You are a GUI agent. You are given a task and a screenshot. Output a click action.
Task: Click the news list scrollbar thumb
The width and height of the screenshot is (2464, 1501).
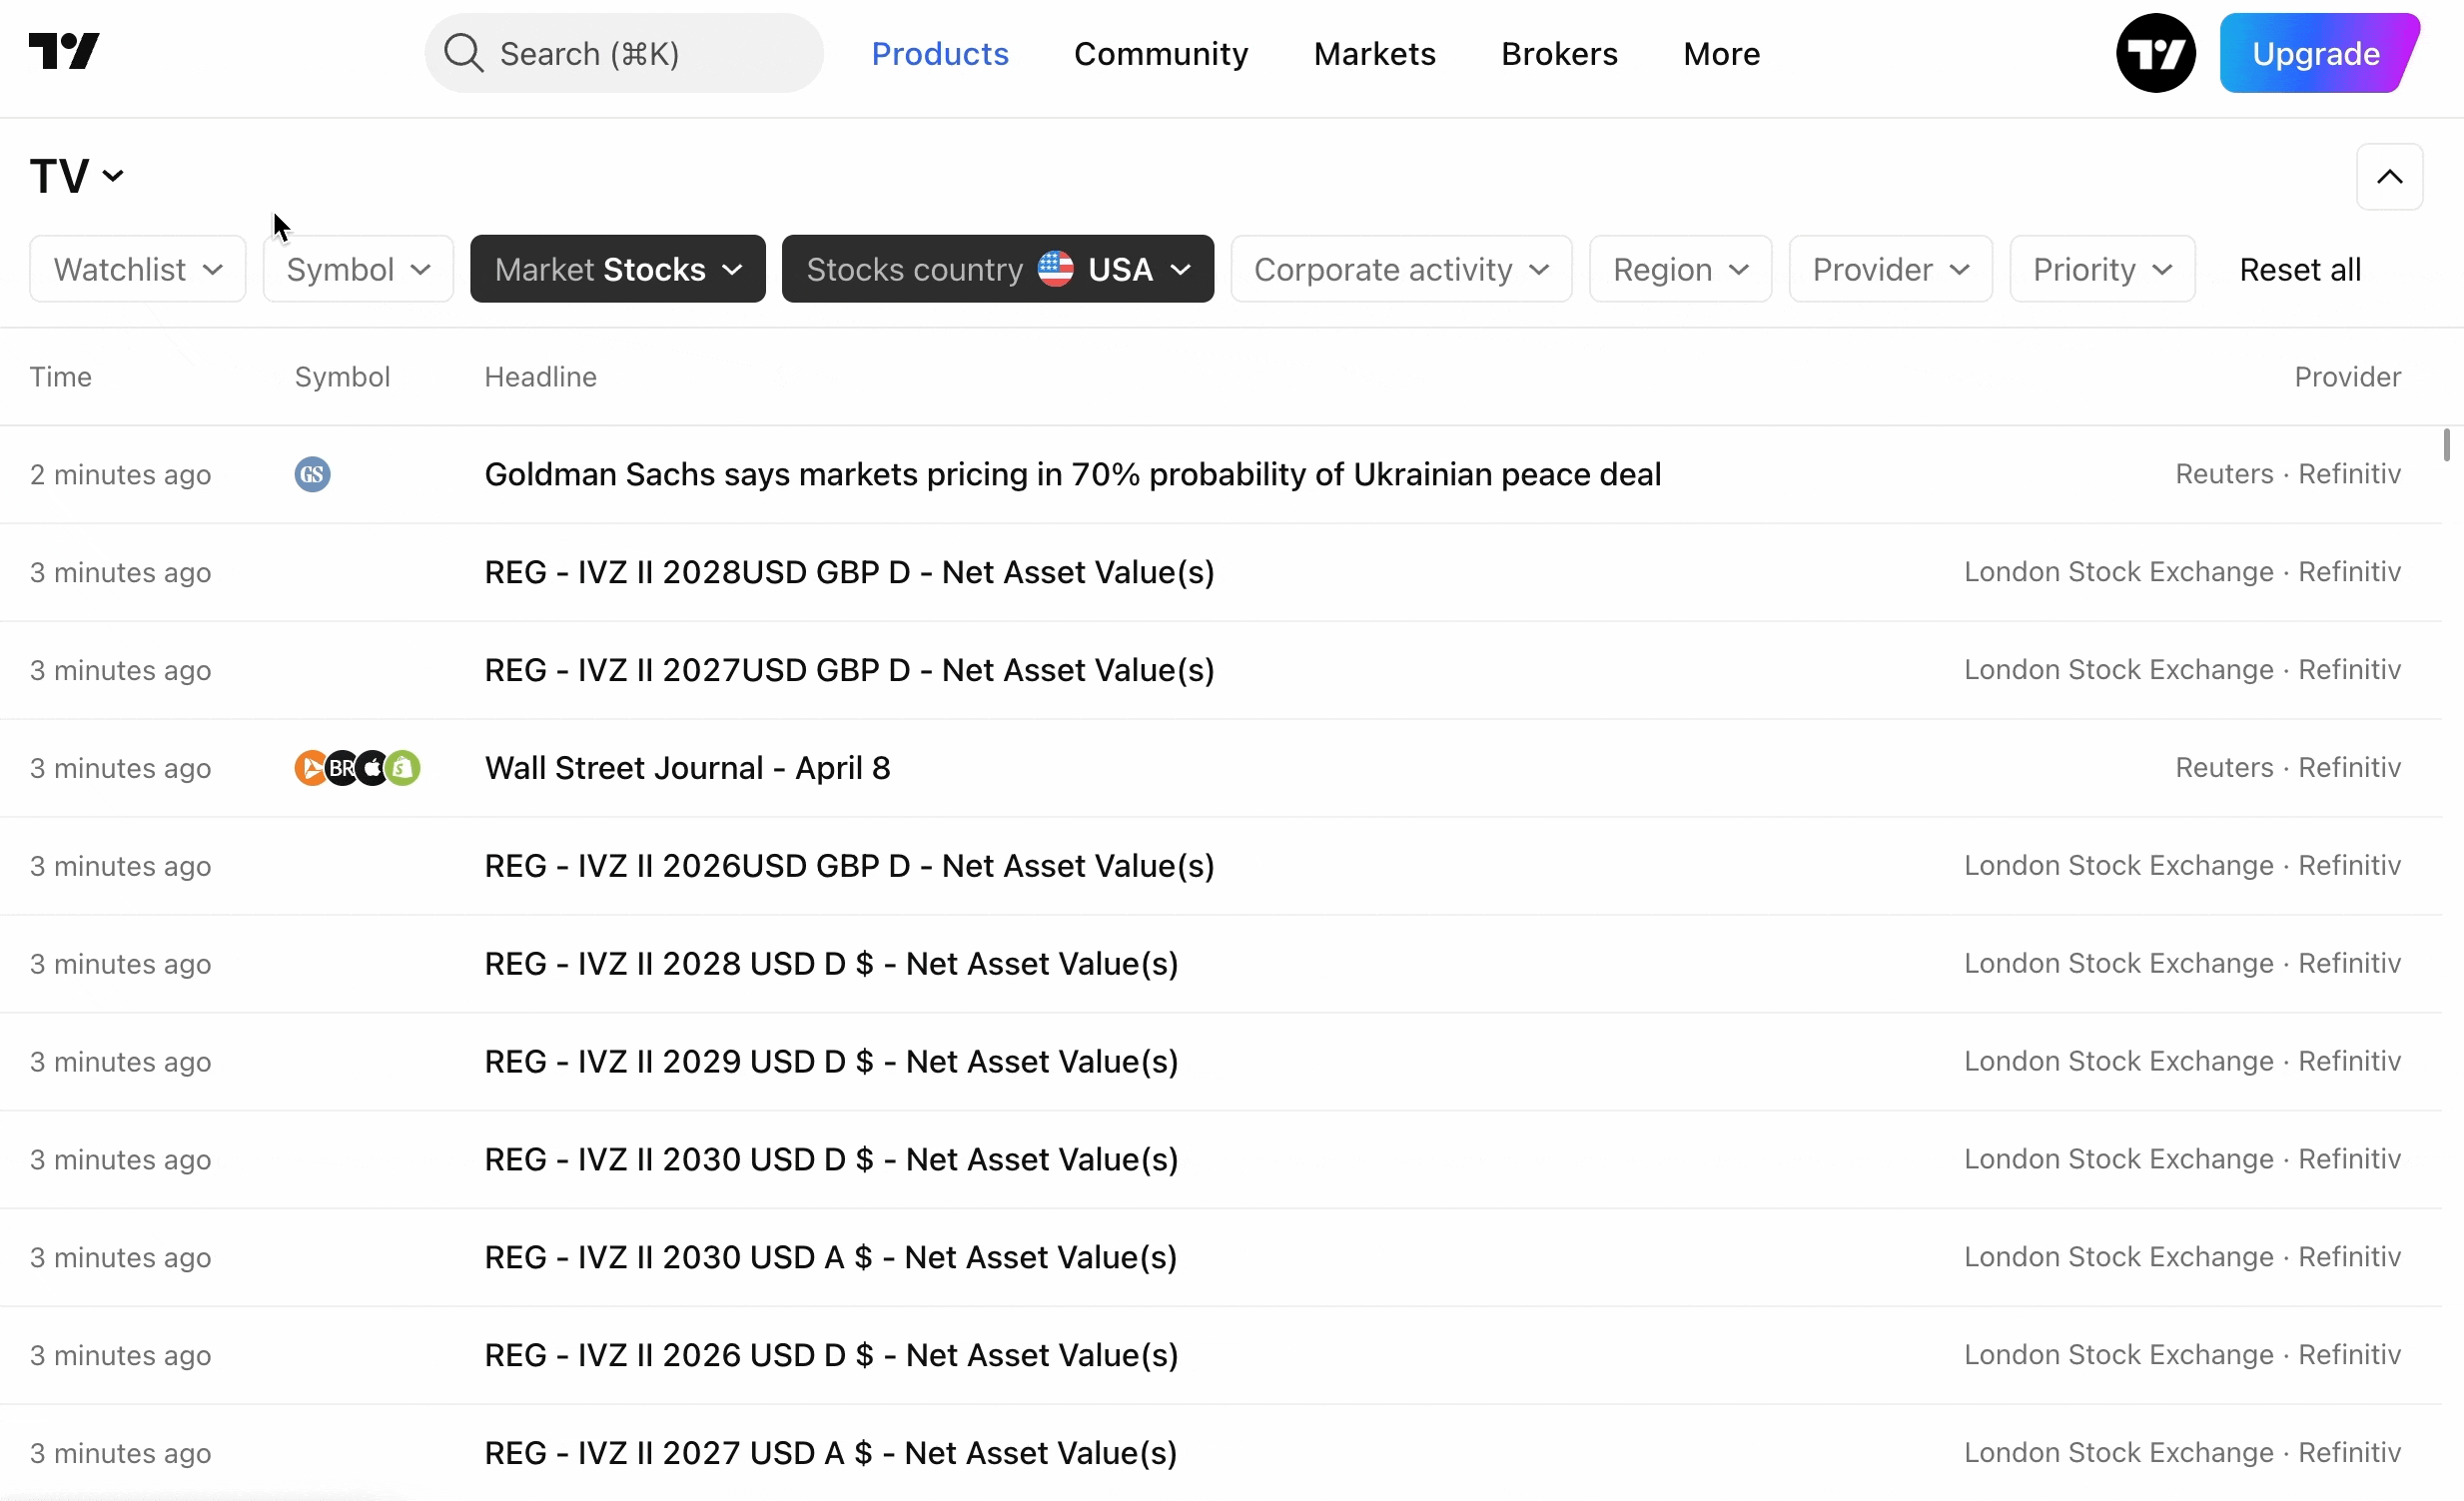coord(2446,444)
